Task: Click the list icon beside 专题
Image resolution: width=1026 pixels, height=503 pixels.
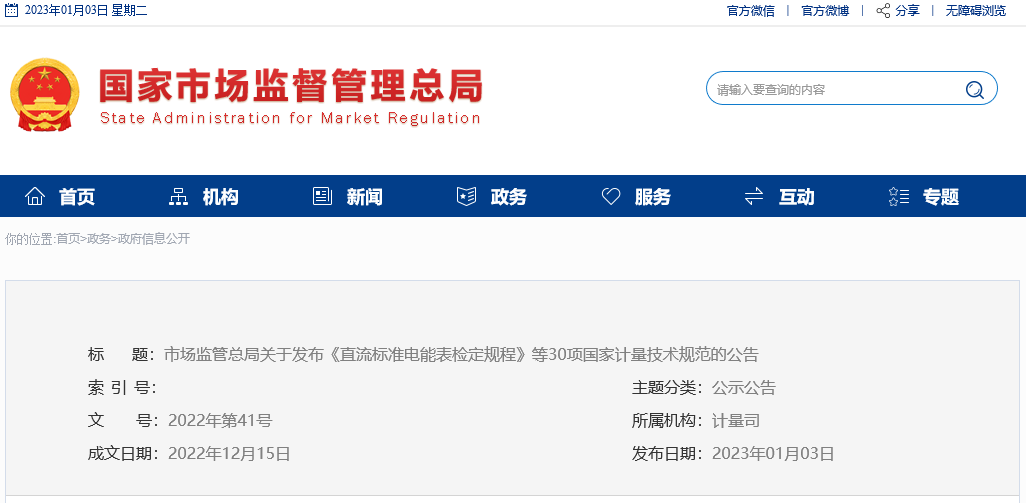Action: coord(898,196)
